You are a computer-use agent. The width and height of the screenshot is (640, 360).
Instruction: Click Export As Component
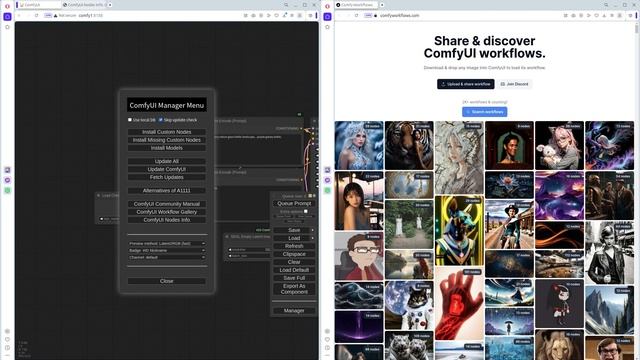(x=294, y=289)
